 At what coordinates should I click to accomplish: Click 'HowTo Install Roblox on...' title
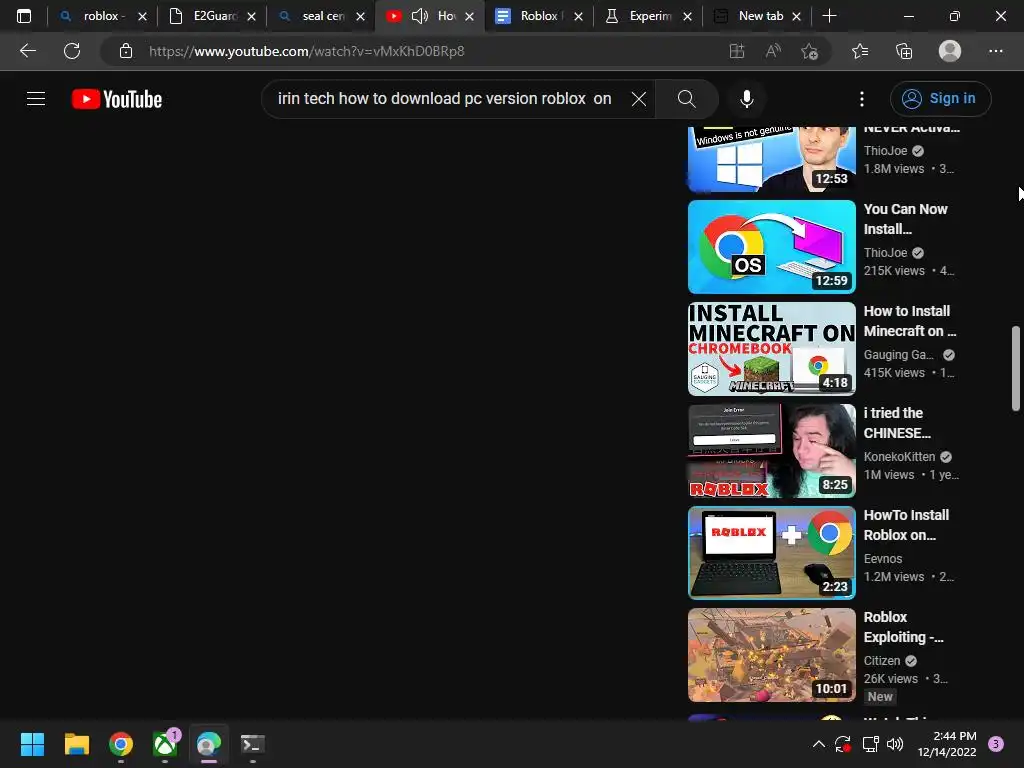coord(906,525)
